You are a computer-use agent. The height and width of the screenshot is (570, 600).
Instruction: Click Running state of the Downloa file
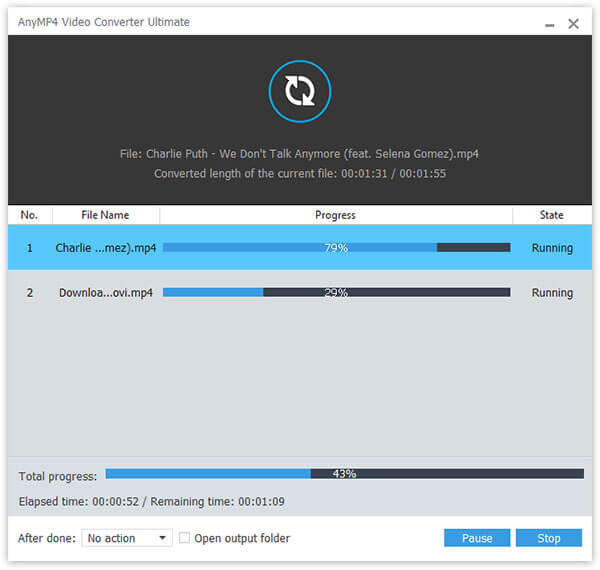552,293
